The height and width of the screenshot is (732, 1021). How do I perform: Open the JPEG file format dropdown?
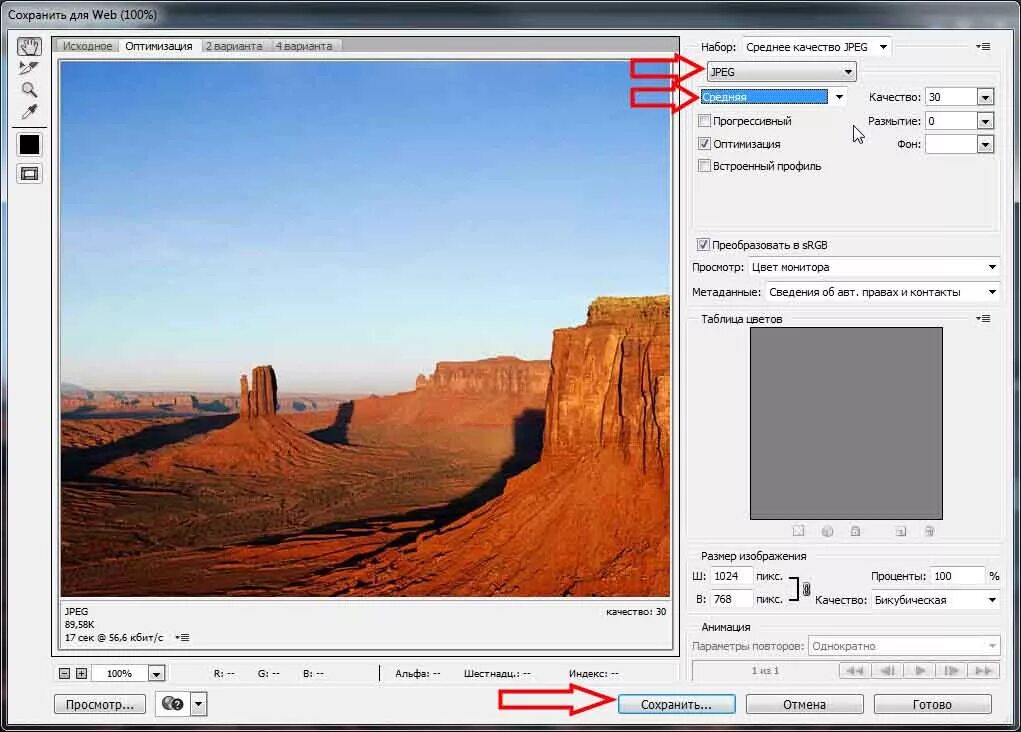(781, 72)
